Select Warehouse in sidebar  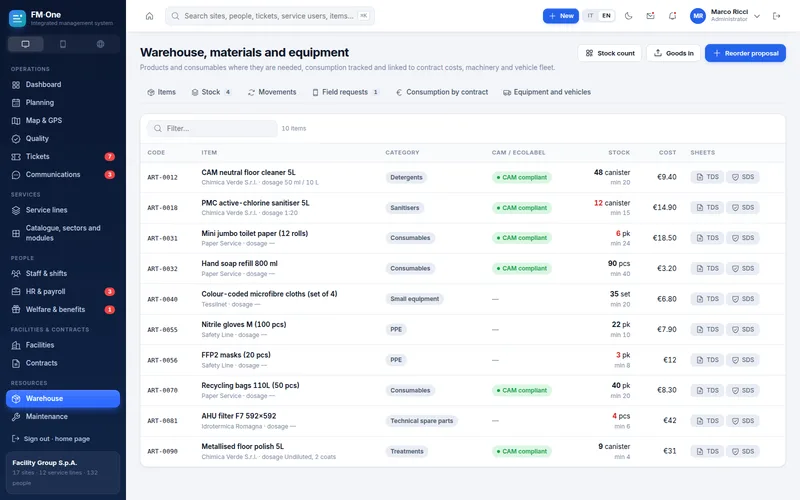pos(63,398)
